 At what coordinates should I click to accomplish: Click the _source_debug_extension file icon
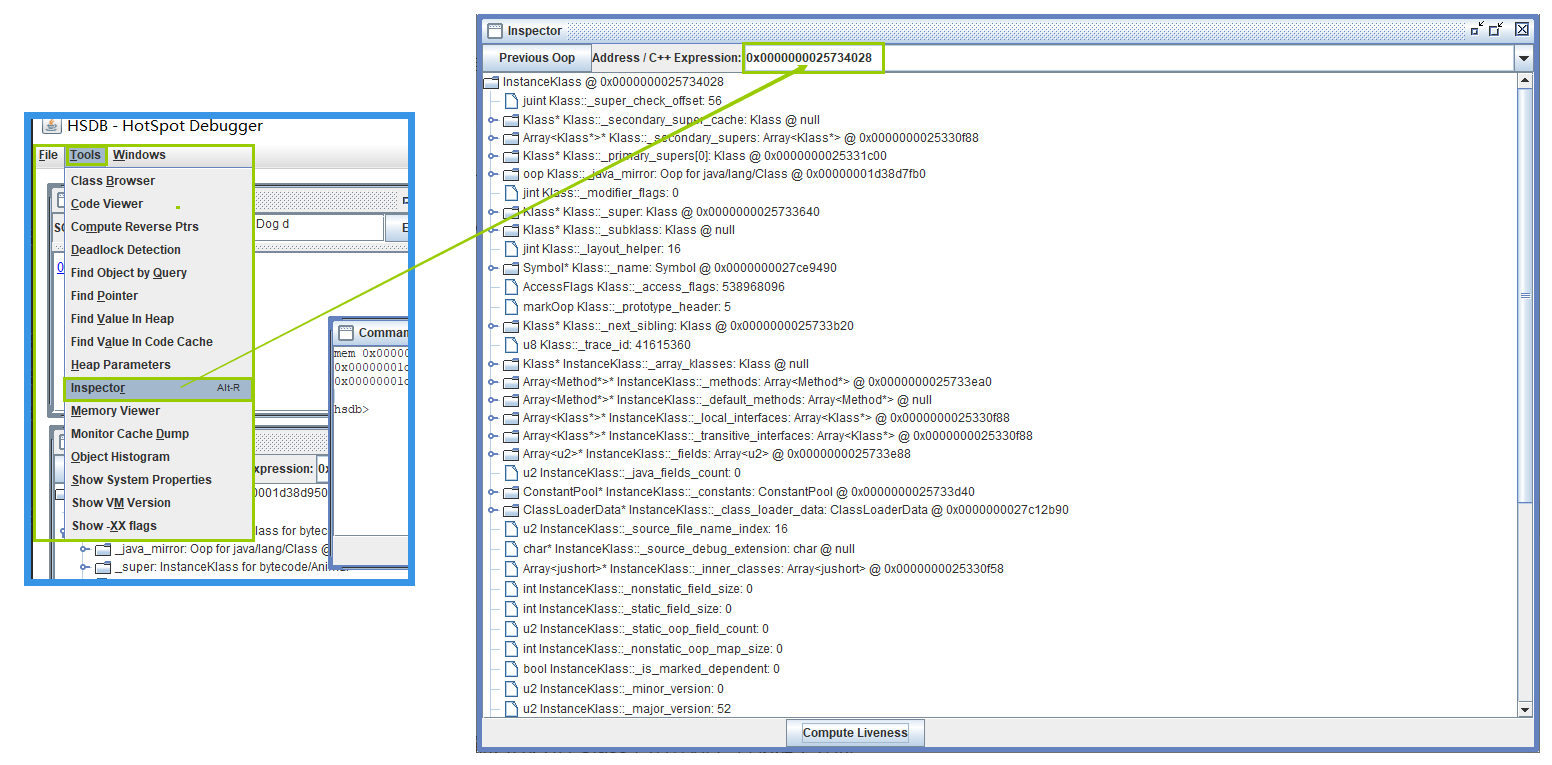(512, 549)
